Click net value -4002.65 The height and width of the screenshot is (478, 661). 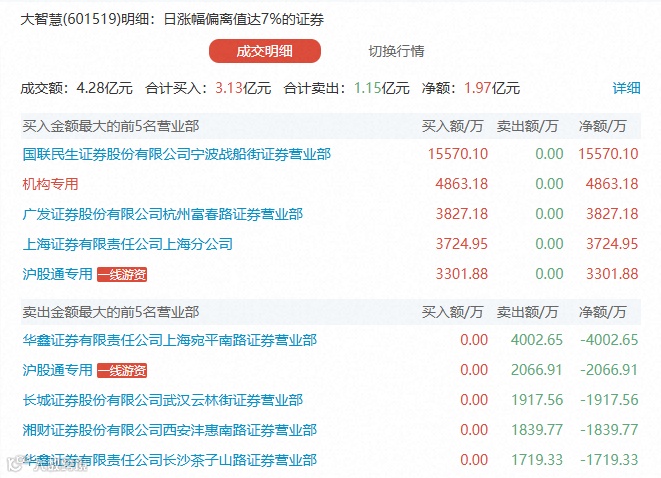tap(609, 340)
